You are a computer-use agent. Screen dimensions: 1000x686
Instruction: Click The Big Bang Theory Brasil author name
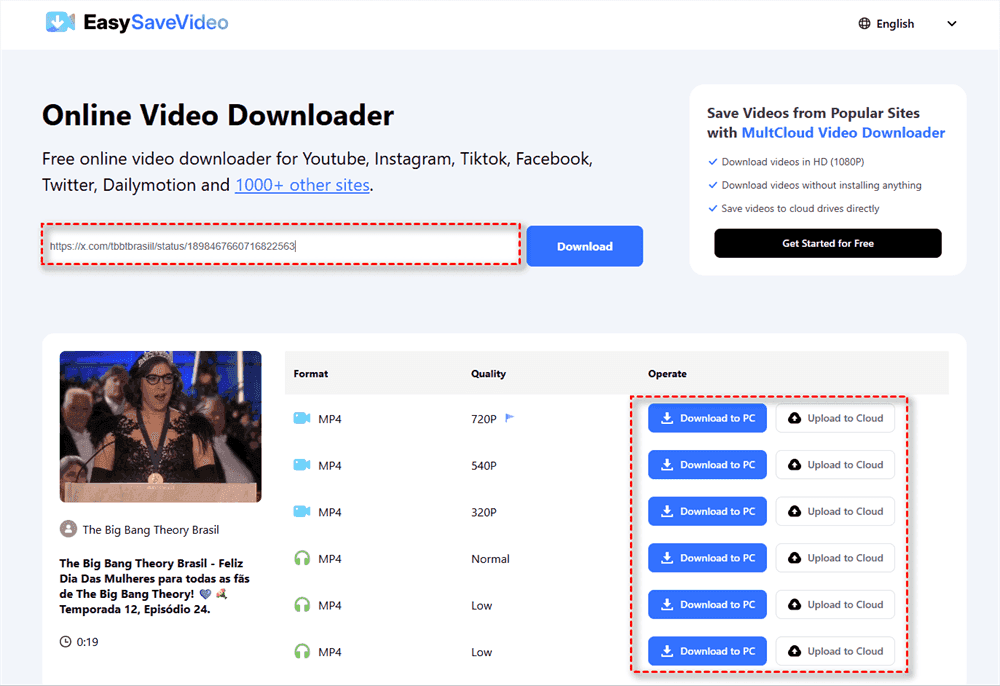click(x=151, y=530)
